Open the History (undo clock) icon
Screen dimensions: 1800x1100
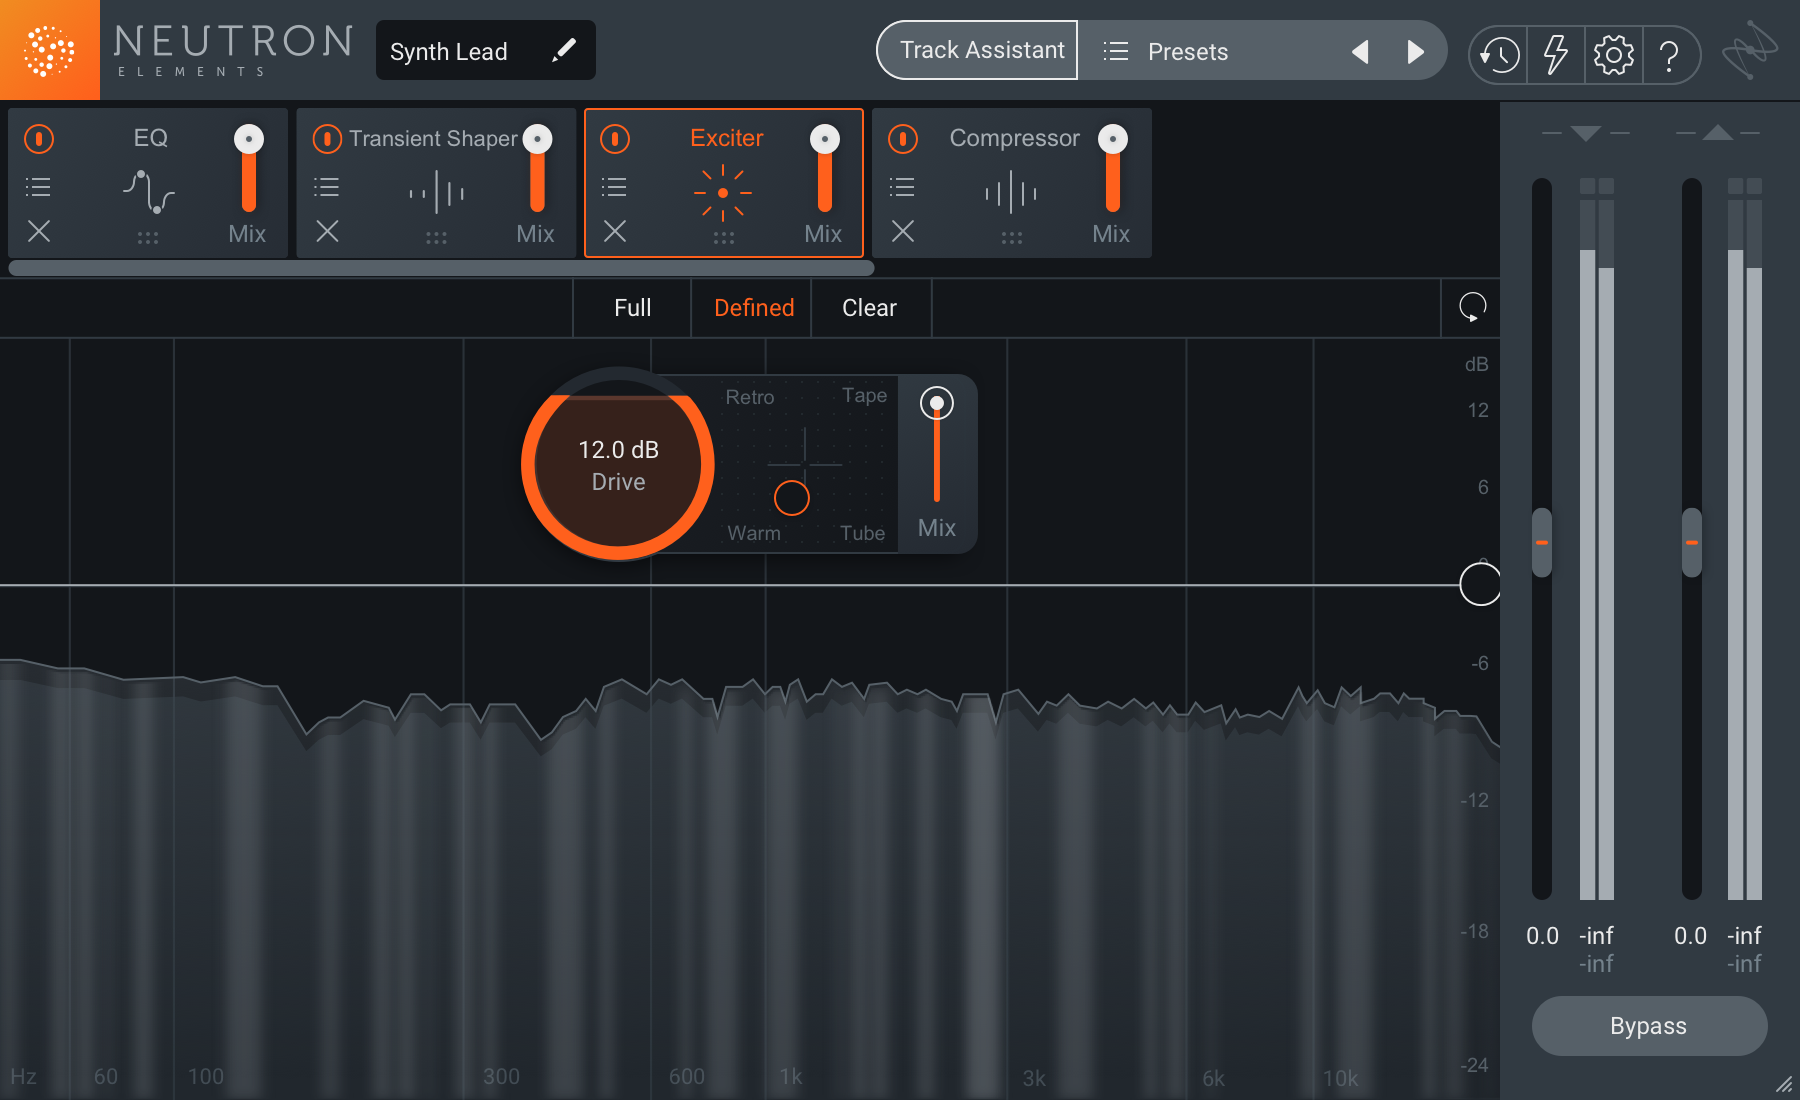(1499, 54)
